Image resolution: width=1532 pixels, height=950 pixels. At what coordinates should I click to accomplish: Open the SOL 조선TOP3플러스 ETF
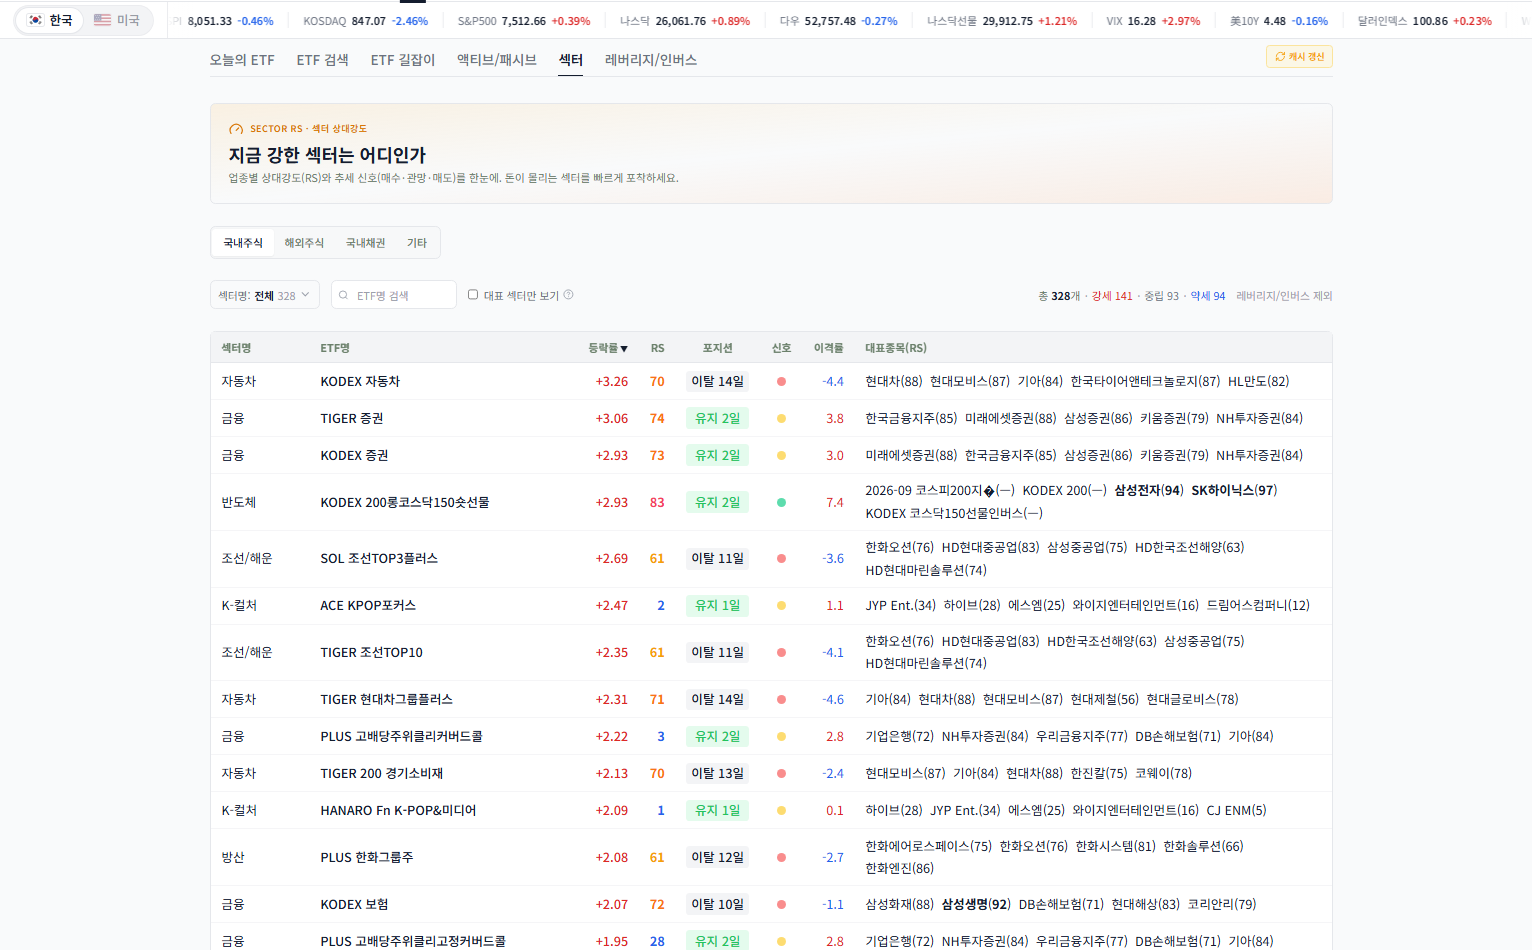pos(379,558)
